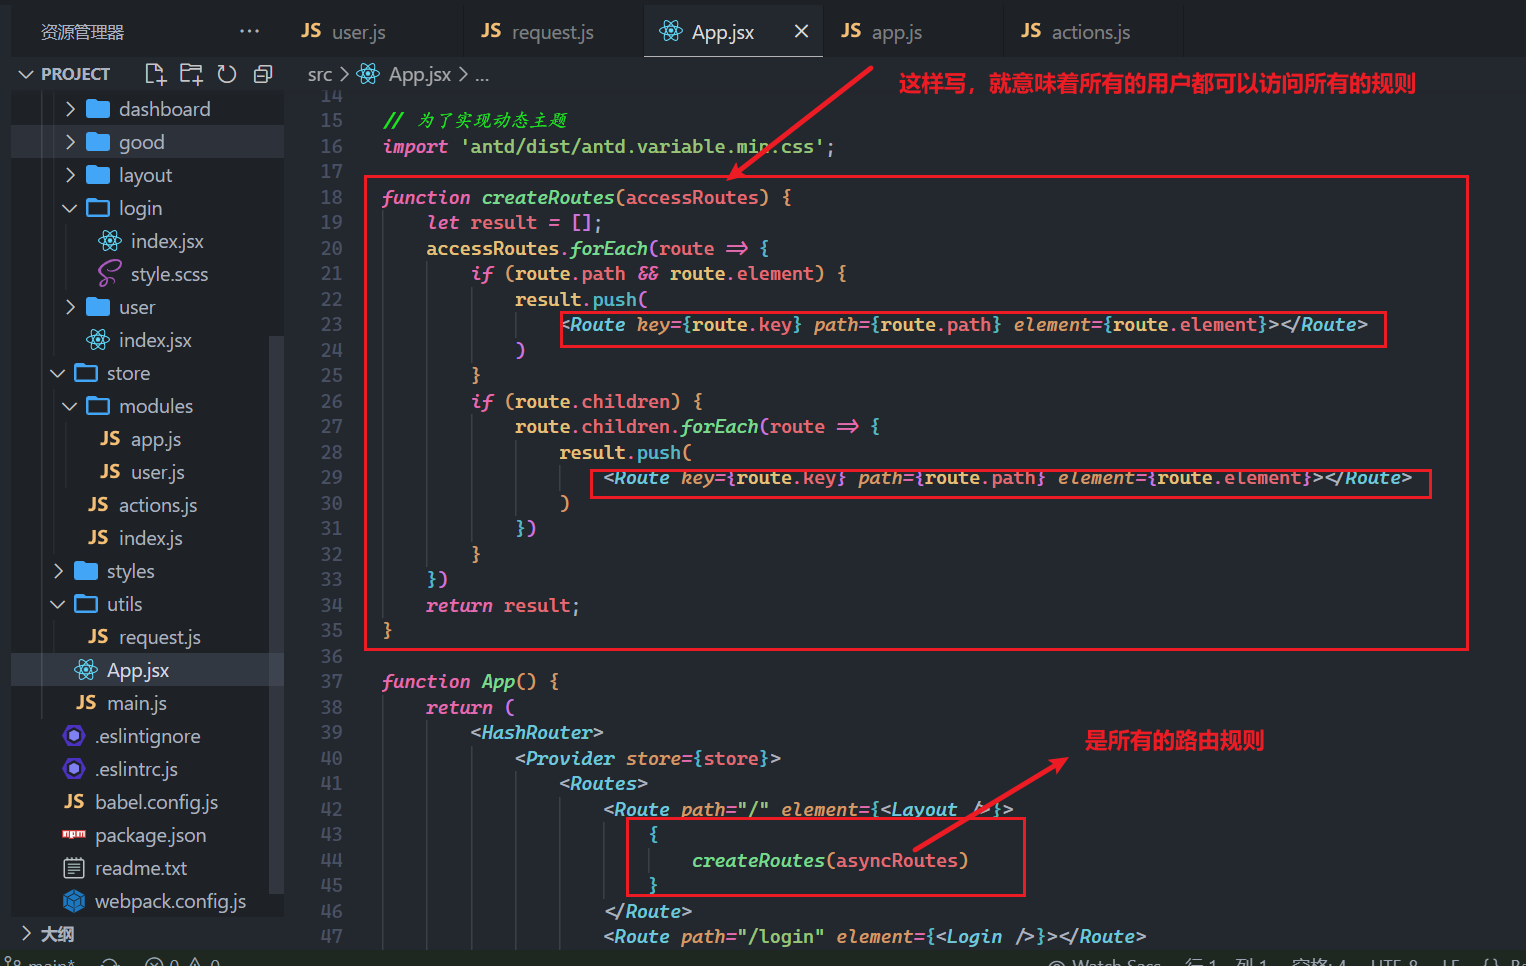Switch to the user.js tab

pyautogui.click(x=343, y=32)
